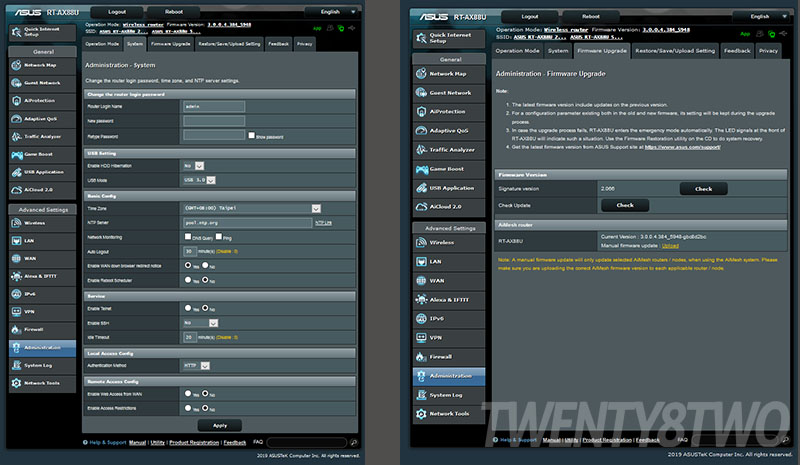Select Yes for Enable Reboot Scheduler

coord(188,280)
